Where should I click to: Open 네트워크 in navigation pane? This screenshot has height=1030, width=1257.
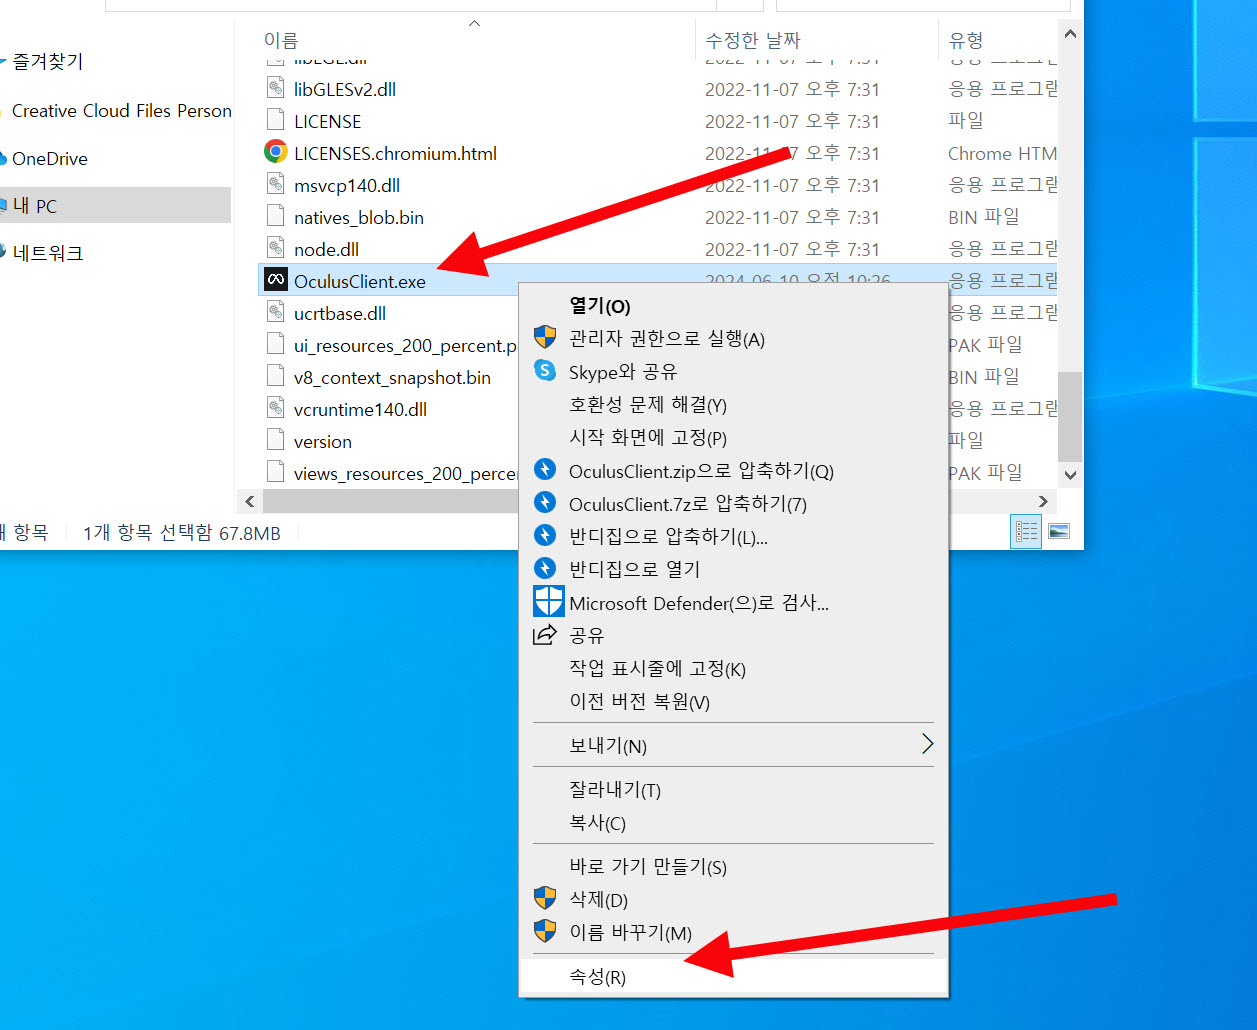point(47,253)
